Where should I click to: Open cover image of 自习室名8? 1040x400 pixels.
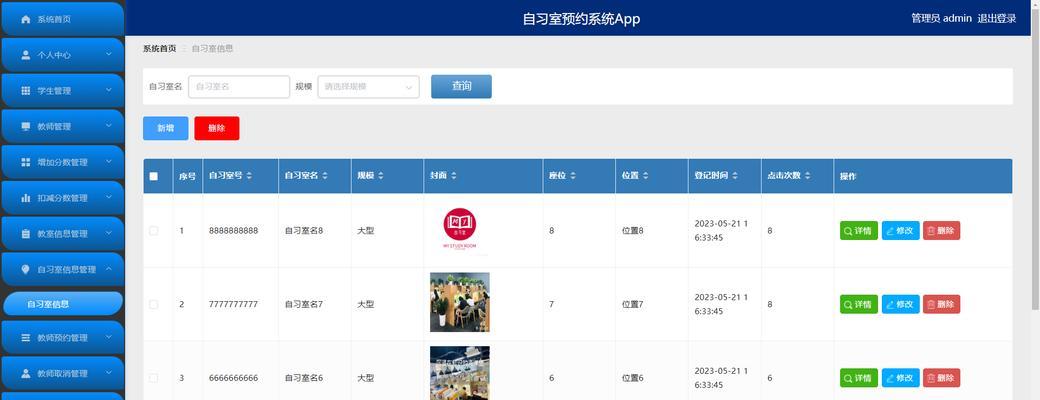[460, 230]
